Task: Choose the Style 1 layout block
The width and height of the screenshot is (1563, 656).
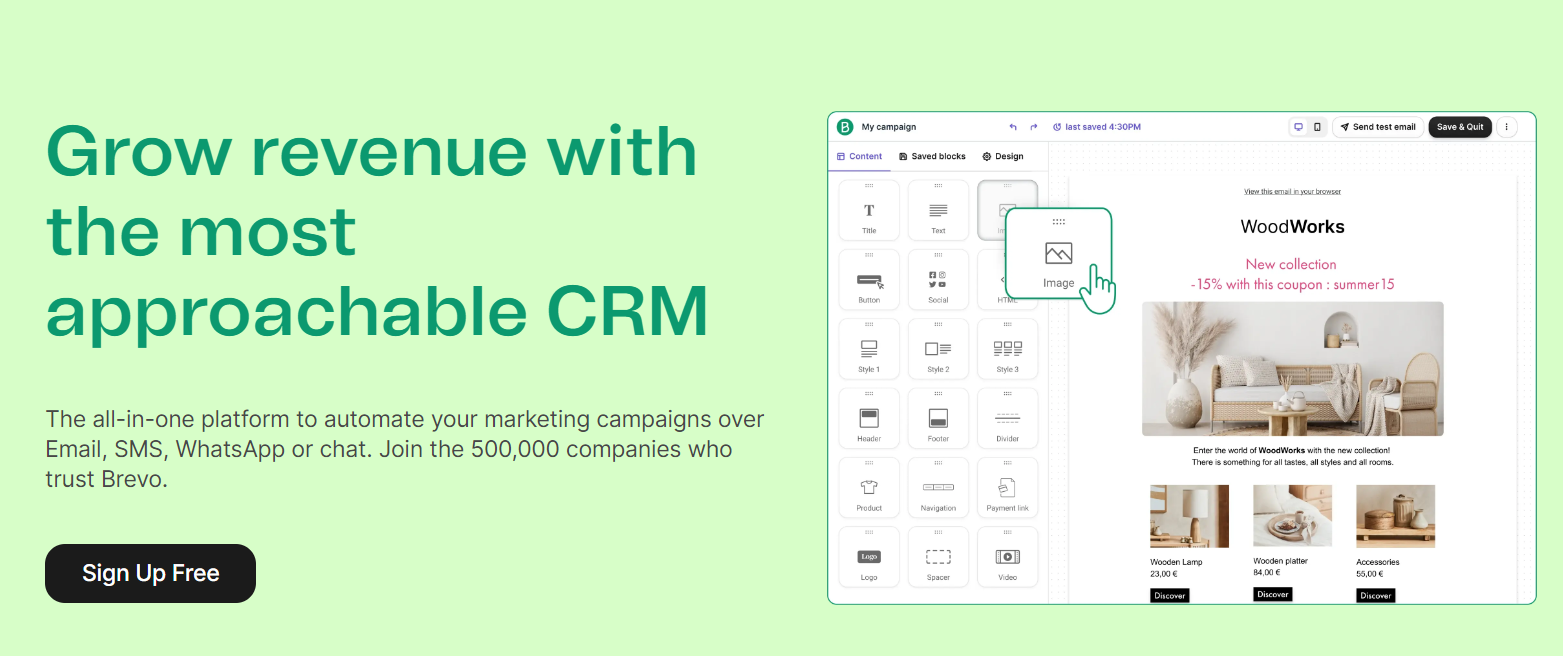Action: pyautogui.click(x=869, y=349)
